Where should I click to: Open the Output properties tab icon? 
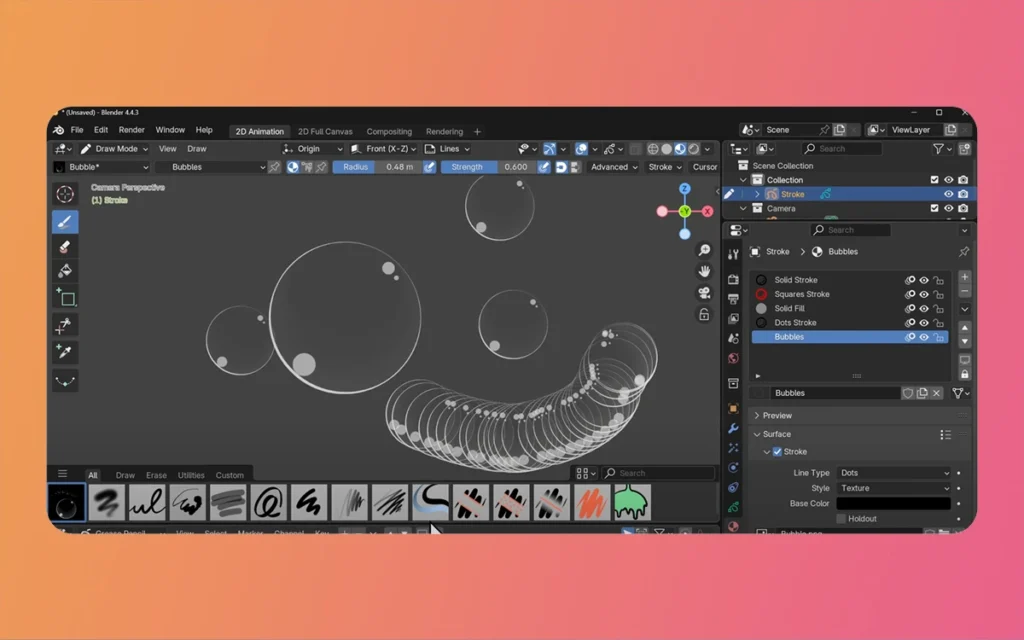733,298
